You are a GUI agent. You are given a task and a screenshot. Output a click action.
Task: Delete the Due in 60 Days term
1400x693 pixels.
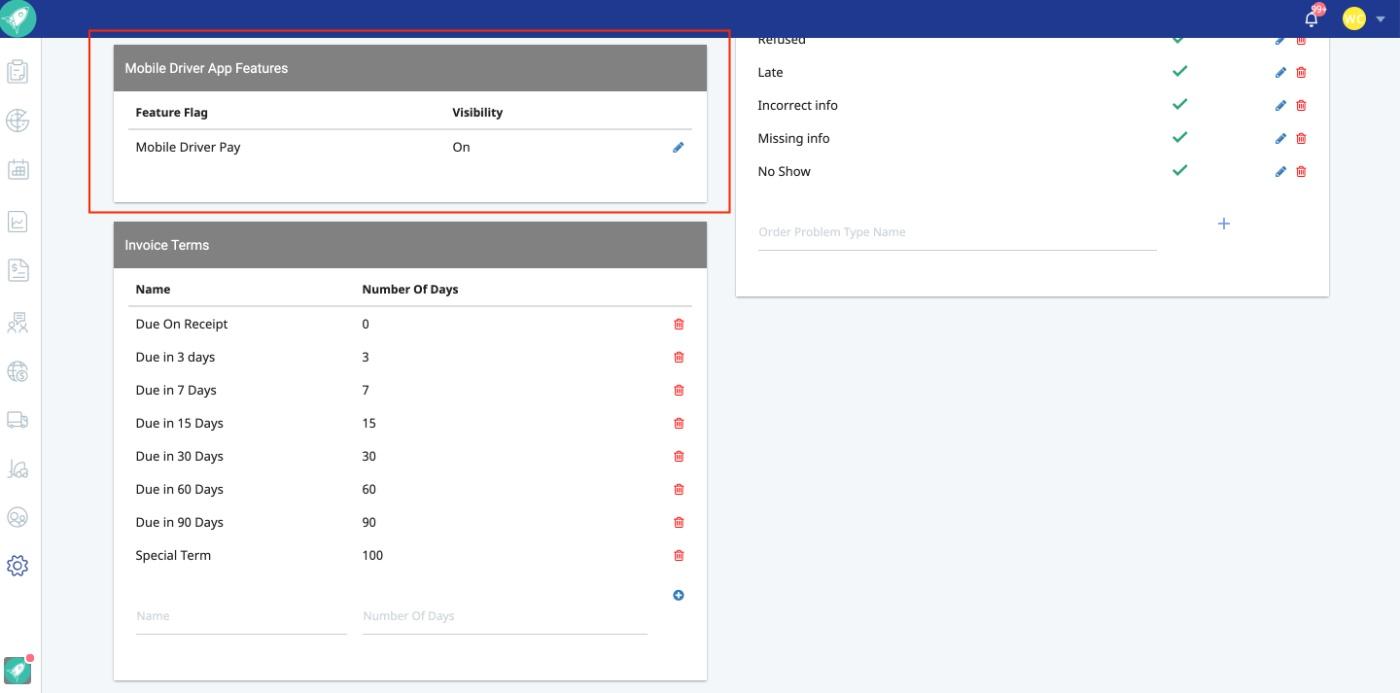pos(679,489)
